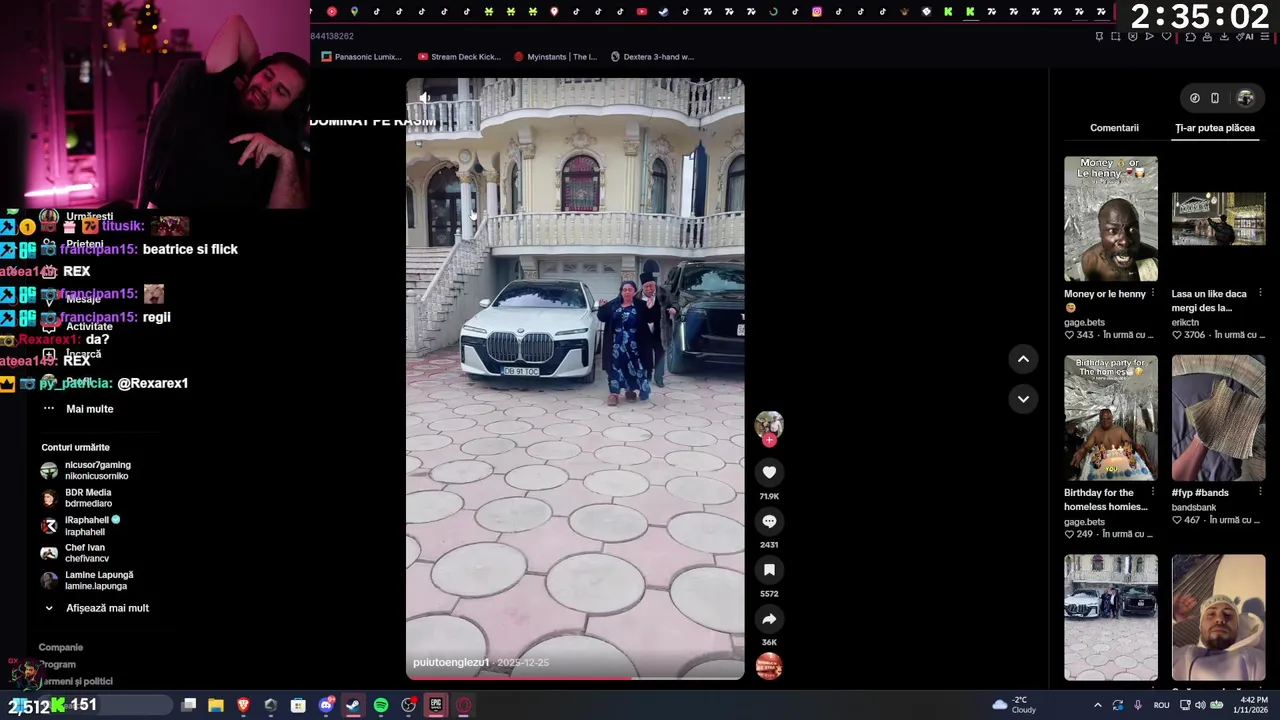Open the browser AI assistant icon
The width and height of the screenshot is (1280, 720).
[x=1245, y=37]
